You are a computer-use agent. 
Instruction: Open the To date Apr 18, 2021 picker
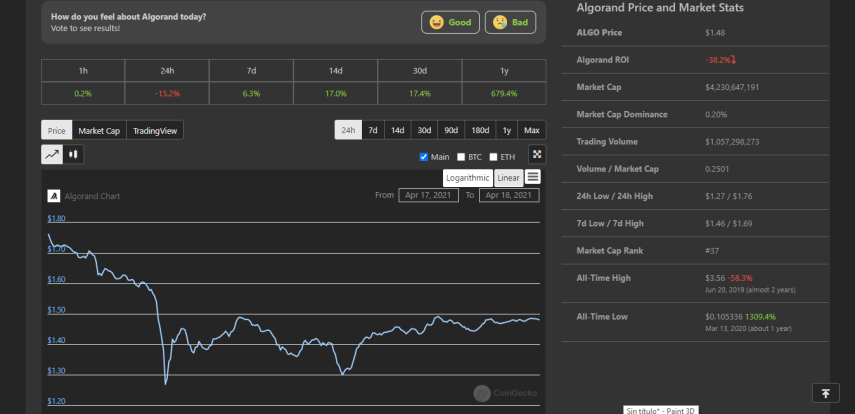(509, 195)
